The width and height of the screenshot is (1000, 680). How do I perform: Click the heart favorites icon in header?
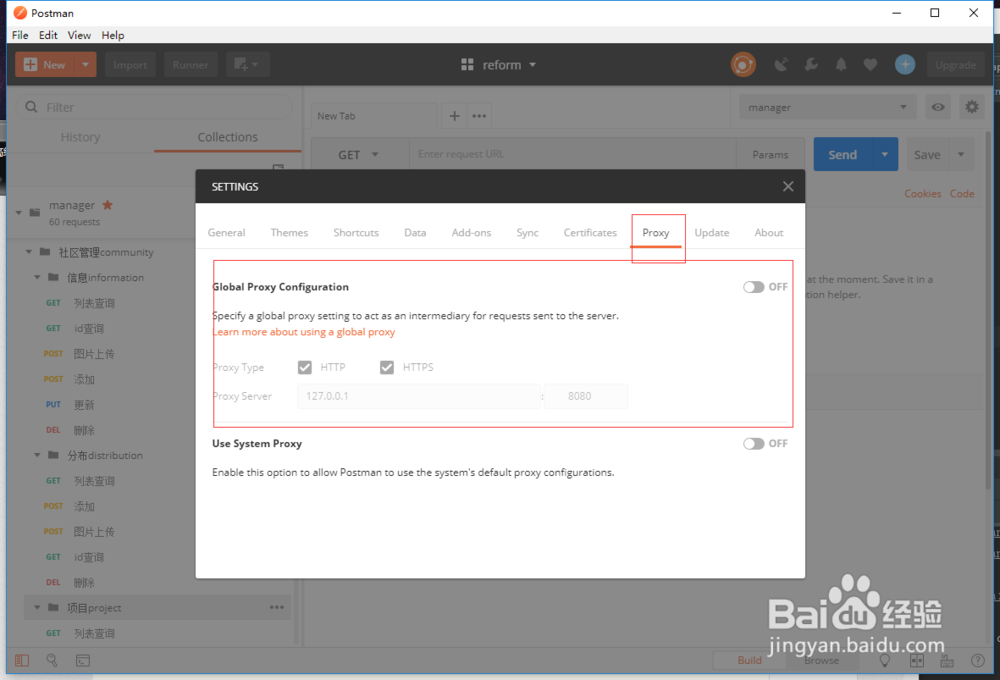pyautogui.click(x=871, y=64)
